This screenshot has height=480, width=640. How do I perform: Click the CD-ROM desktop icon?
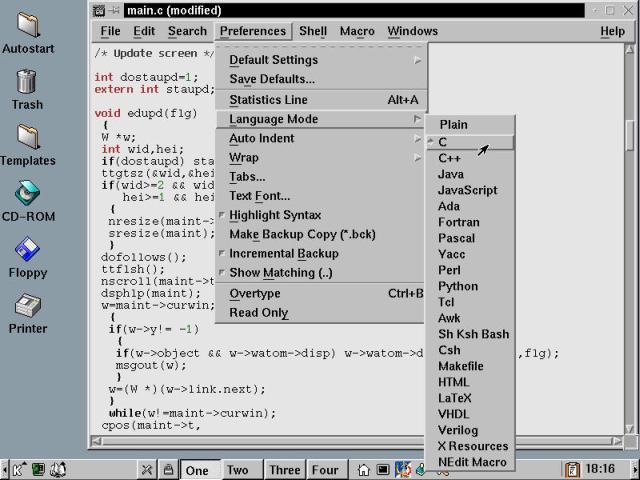(x=27, y=194)
